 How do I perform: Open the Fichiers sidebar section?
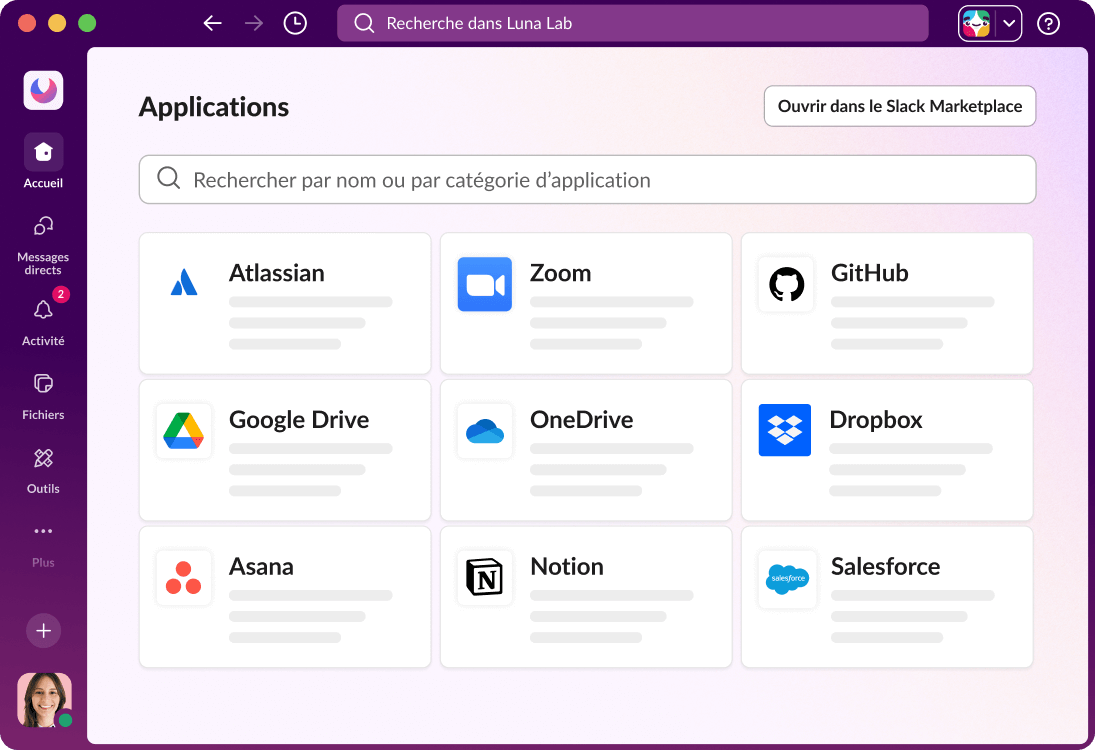tap(43, 384)
